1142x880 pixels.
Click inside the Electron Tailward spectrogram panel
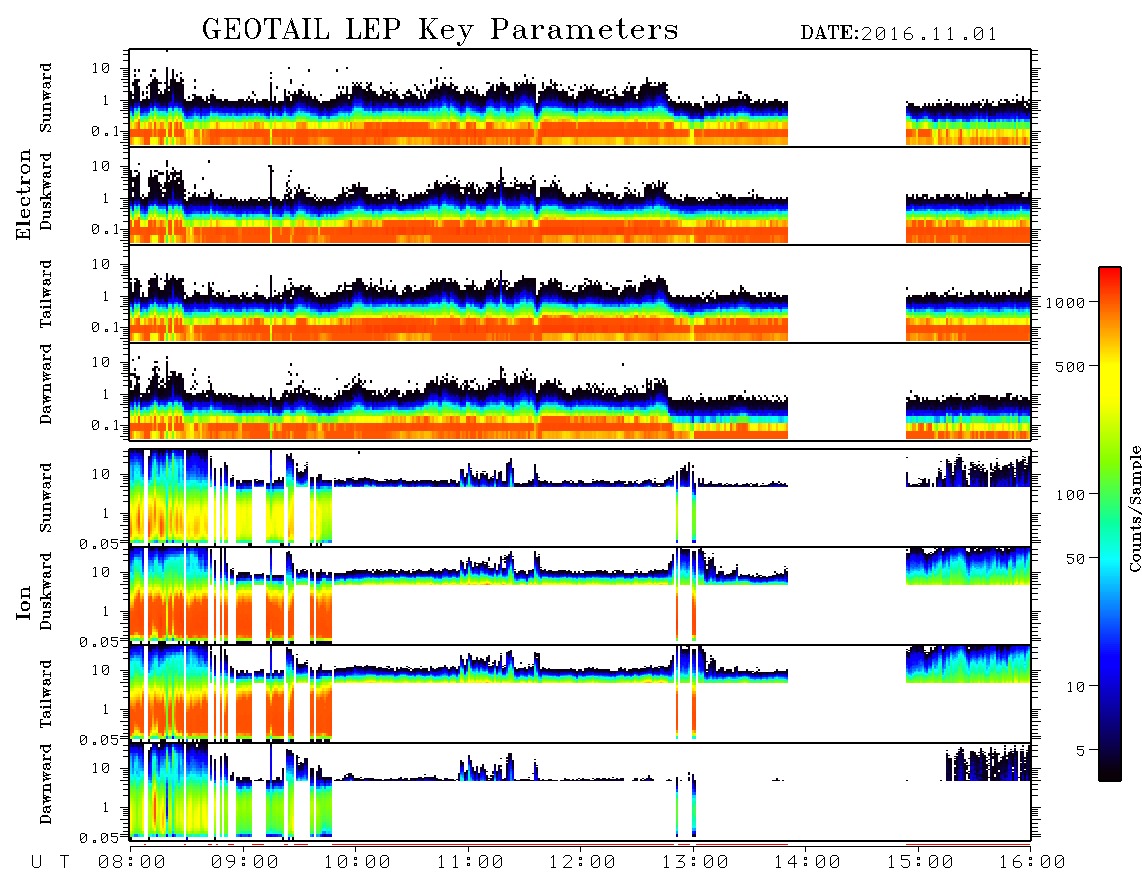pyautogui.click(x=580, y=294)
